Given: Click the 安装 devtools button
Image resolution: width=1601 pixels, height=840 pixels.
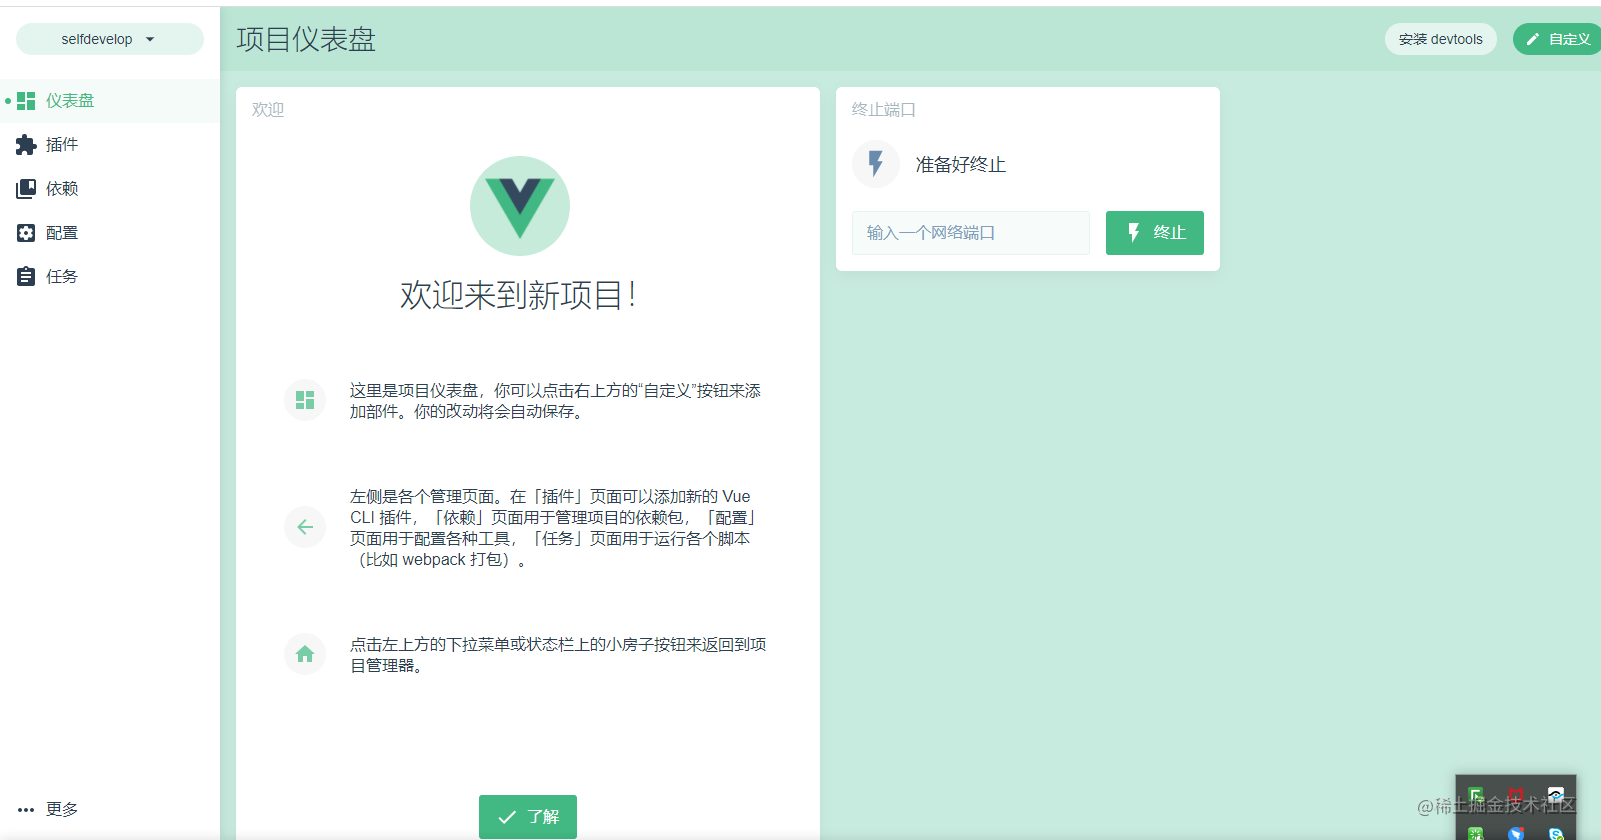Looking at the screenshot, I should click(1440, 39).
